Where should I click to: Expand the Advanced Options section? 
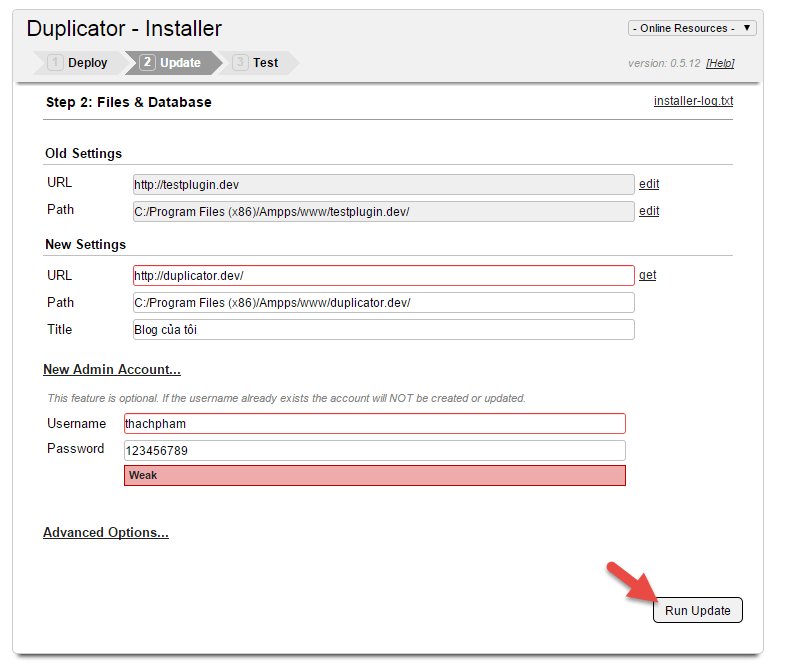click(x=105, y=532)
